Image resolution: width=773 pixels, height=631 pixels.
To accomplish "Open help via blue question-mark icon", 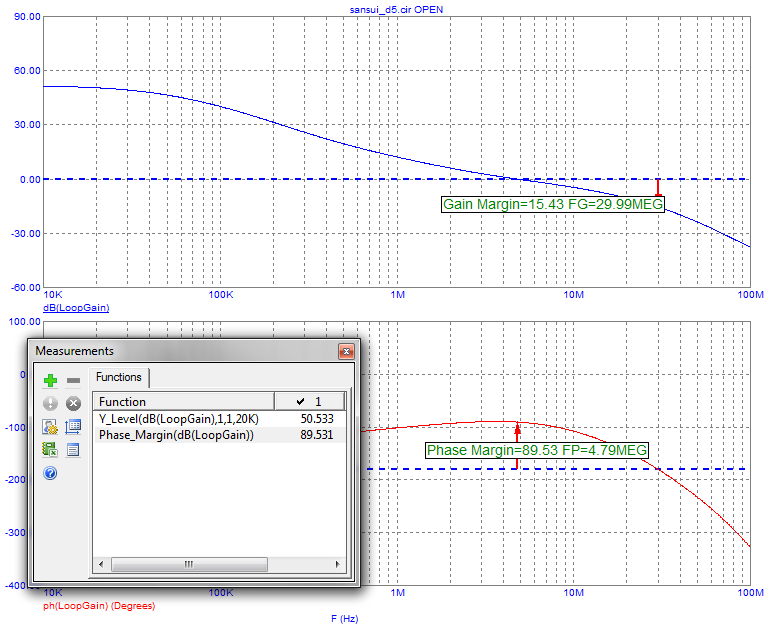I will (50, 473).
